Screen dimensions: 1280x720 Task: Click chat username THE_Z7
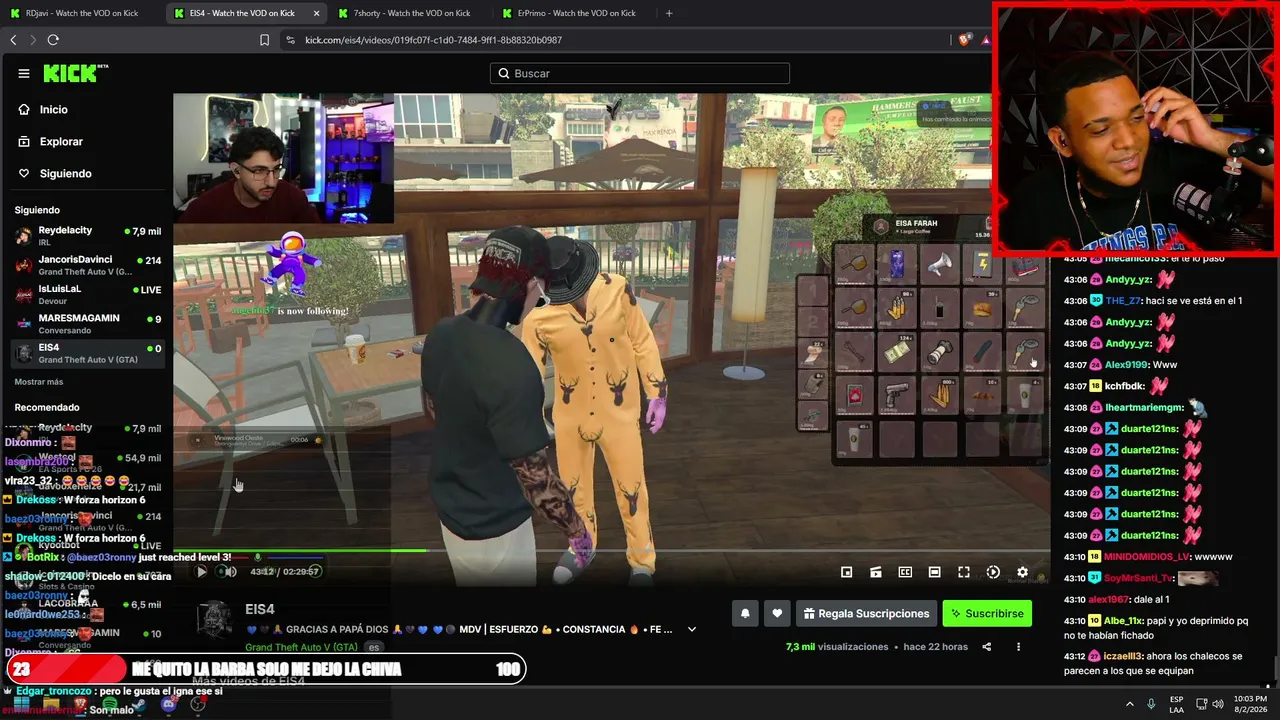point(1123,300)
